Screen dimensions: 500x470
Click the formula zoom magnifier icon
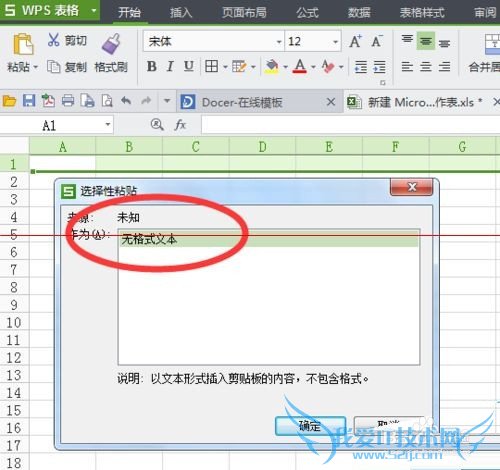coord(157,124)
